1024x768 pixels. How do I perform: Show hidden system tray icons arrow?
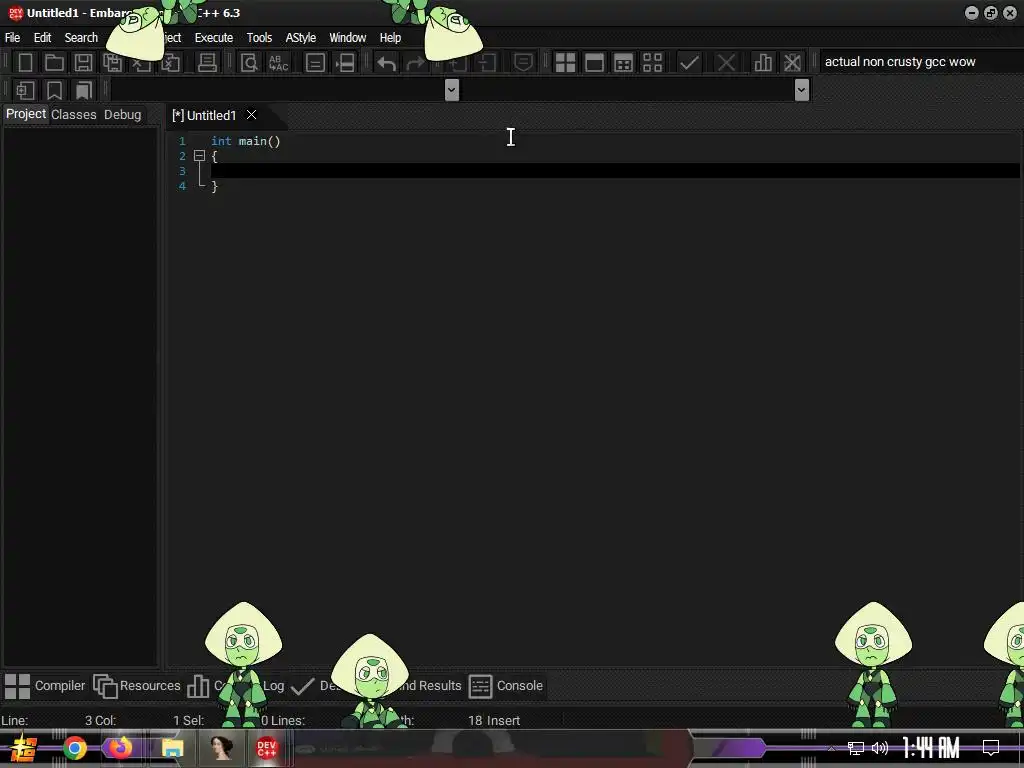tap(831, 748)
